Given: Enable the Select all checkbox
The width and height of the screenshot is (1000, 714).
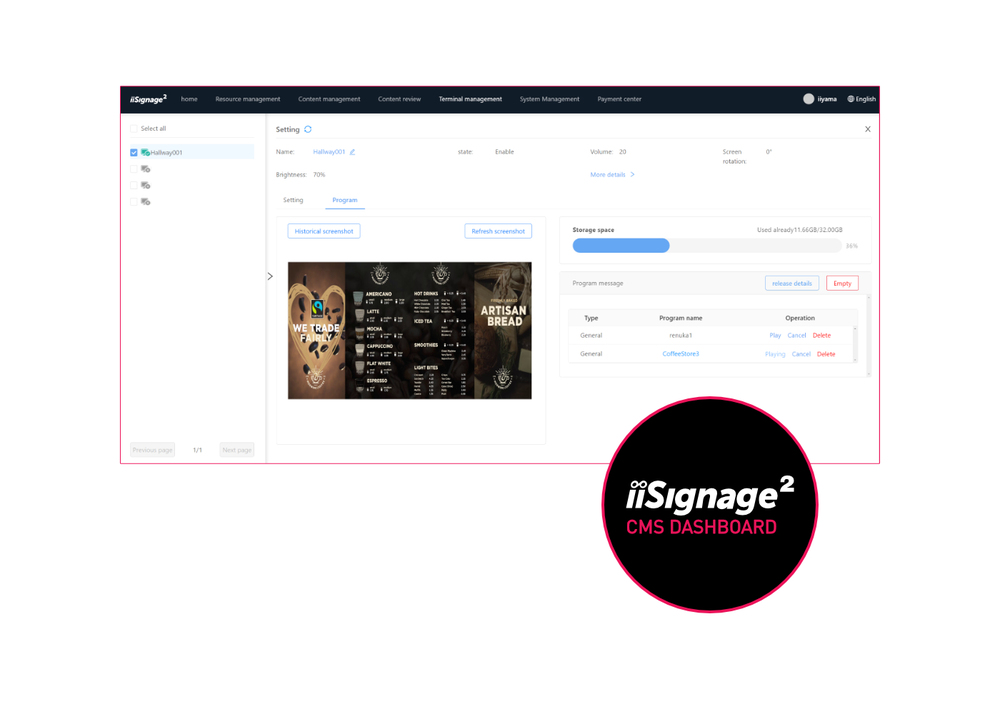Looking at the screenshot, I should coord(133,128).
